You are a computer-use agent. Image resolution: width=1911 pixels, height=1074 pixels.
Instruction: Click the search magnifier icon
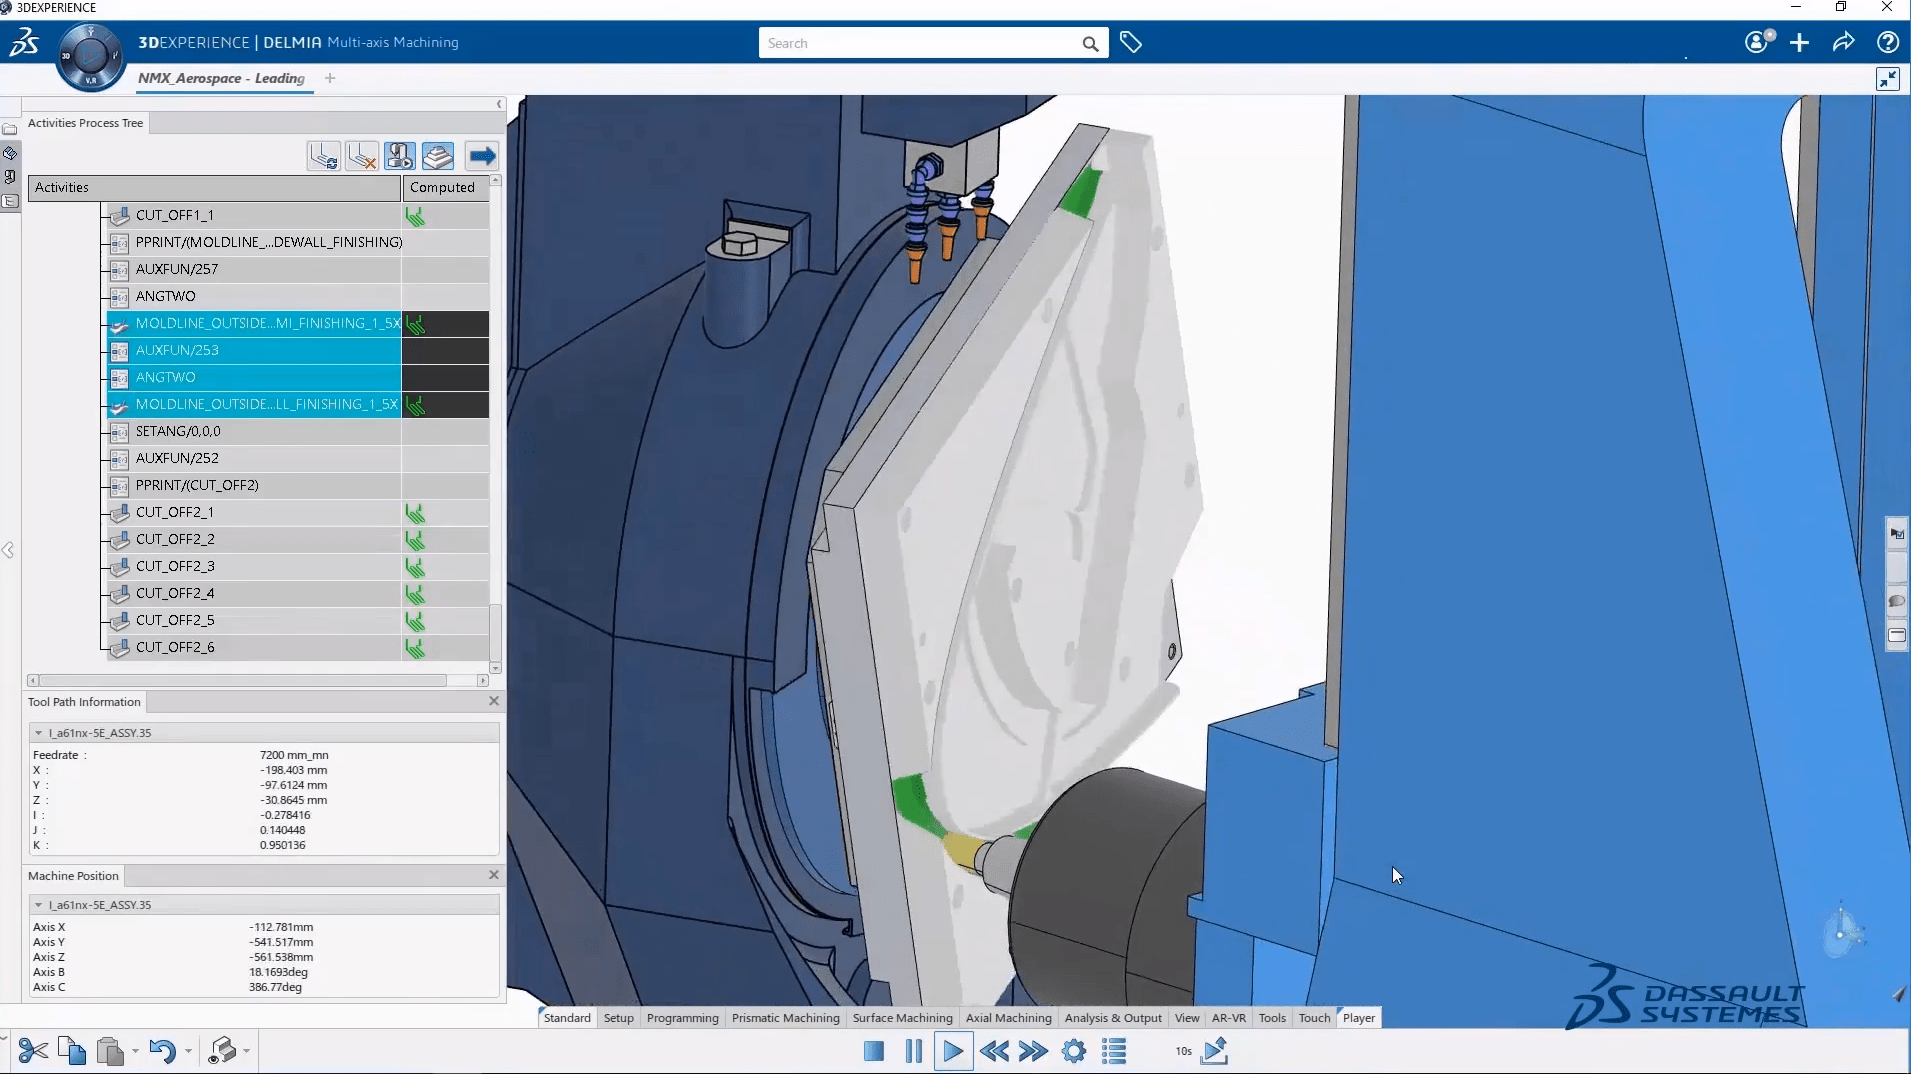pos(1090,43)
